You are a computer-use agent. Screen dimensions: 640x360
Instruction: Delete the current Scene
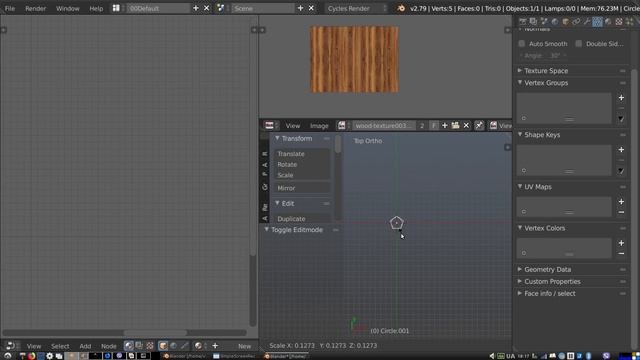point(311,8)
